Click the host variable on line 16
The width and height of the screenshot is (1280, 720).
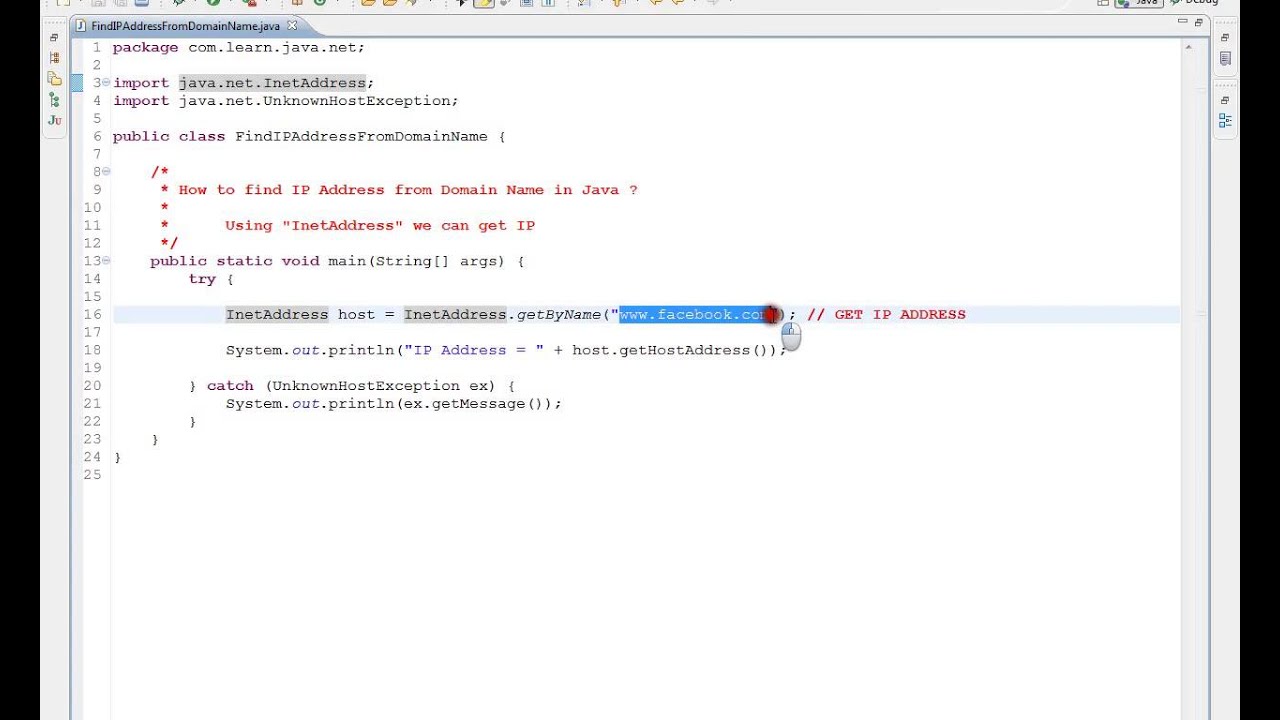click(x=356, y=315)
